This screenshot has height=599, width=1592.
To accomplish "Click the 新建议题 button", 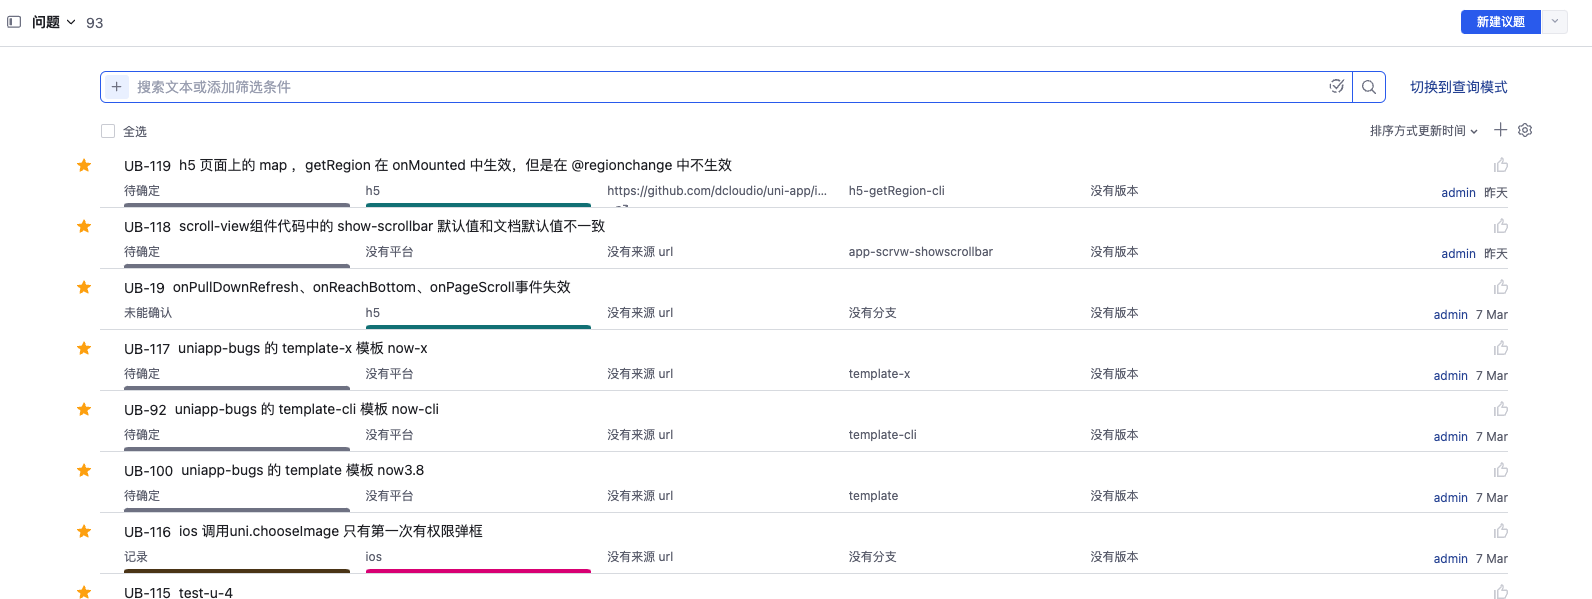I will 1500,22.
